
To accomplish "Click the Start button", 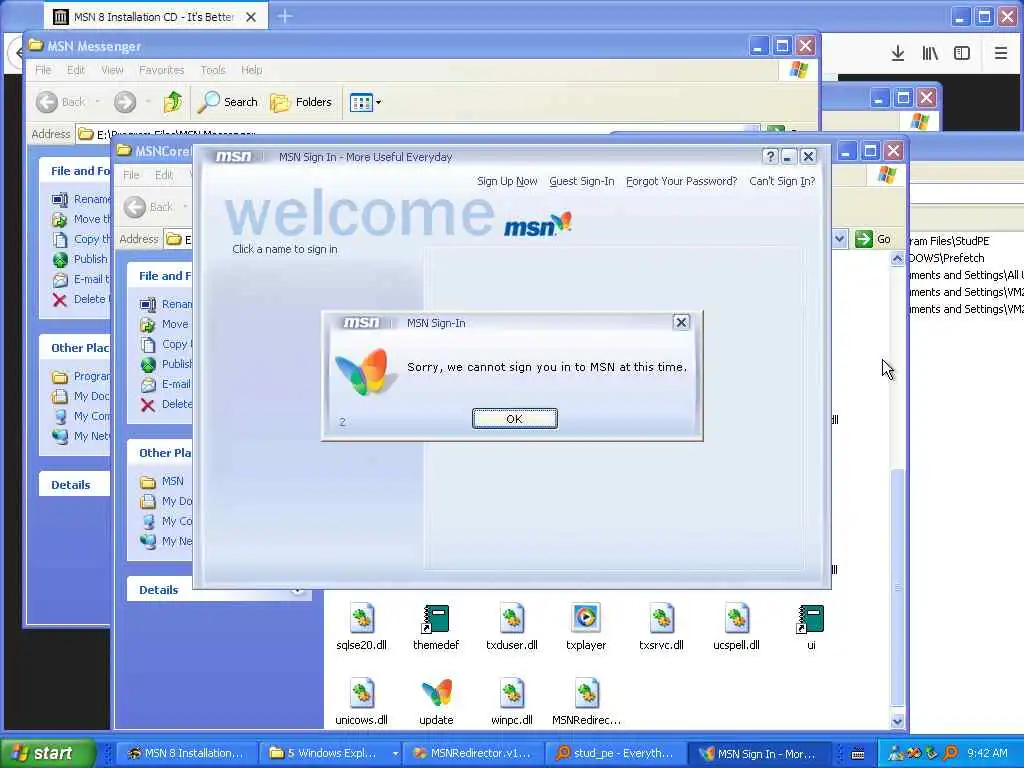I will pyautogui.click(x=46, y=753).
